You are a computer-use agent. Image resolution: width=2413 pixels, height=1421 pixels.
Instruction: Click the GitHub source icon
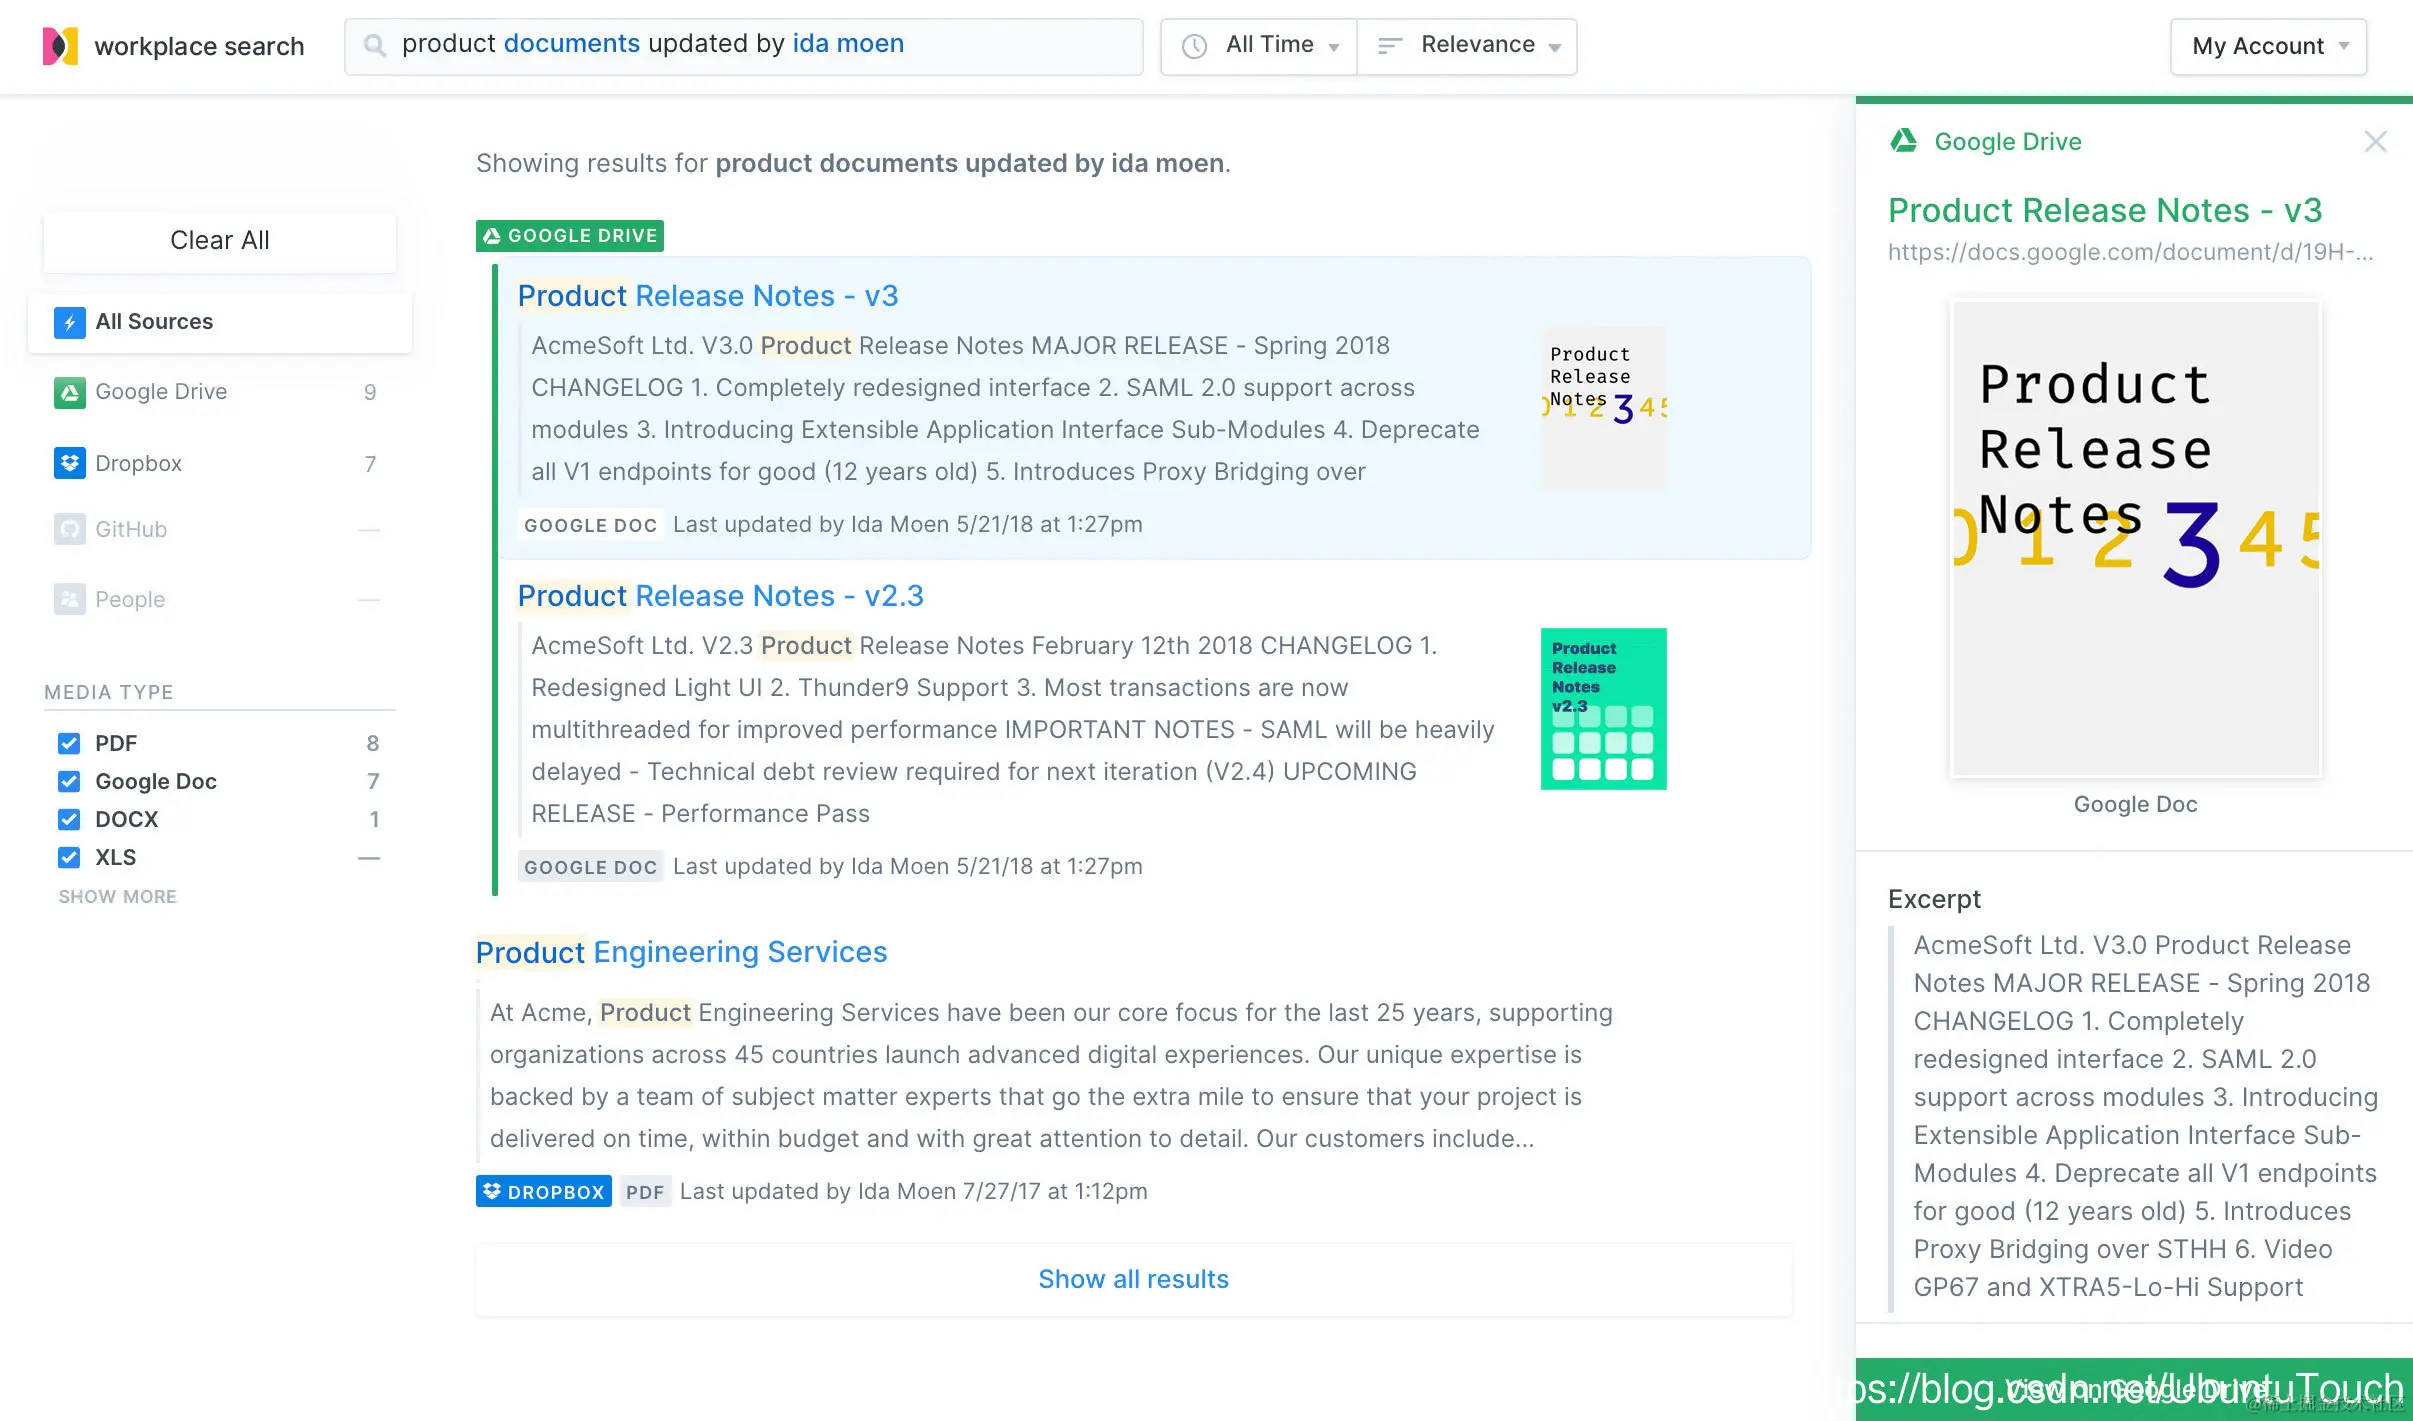click(x=69, y=529)
